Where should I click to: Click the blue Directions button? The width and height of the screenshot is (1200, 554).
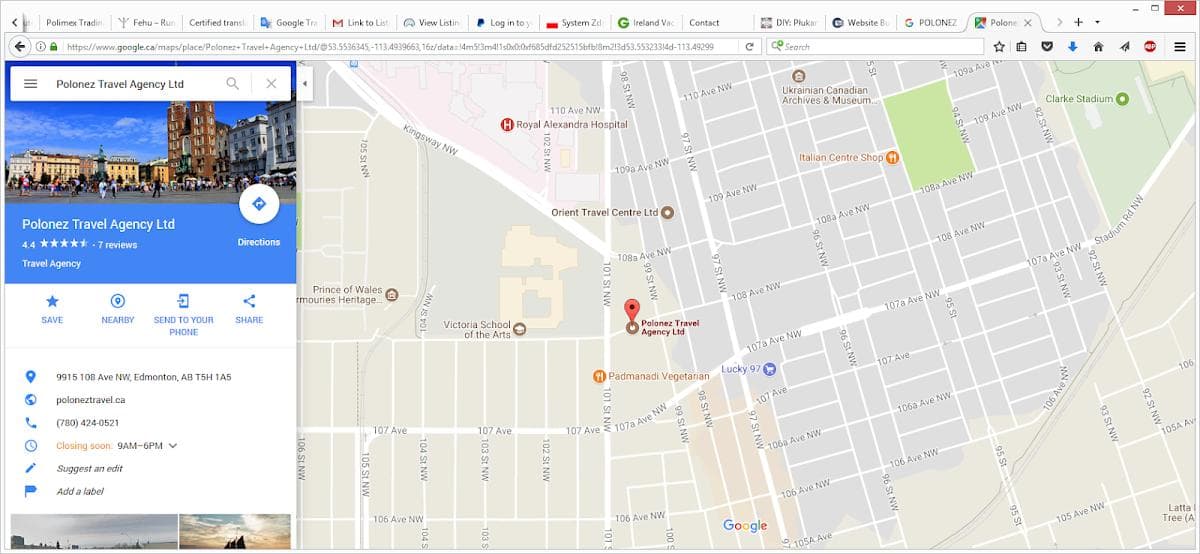coord(259,204)
